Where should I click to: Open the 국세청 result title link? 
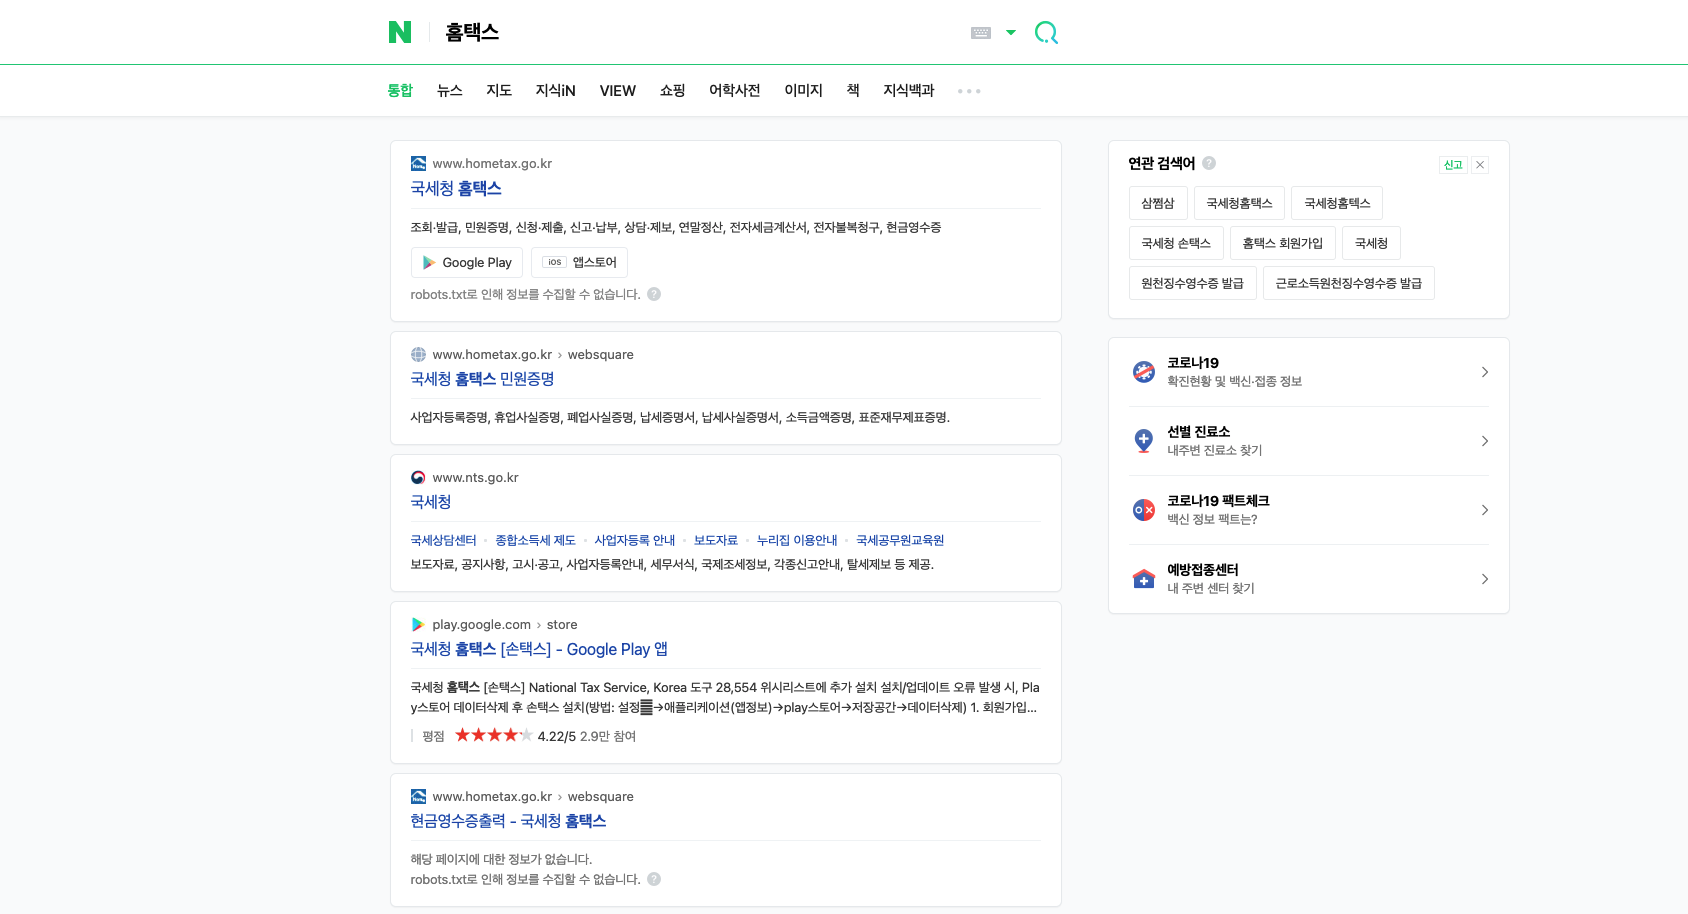coord(431,502)
